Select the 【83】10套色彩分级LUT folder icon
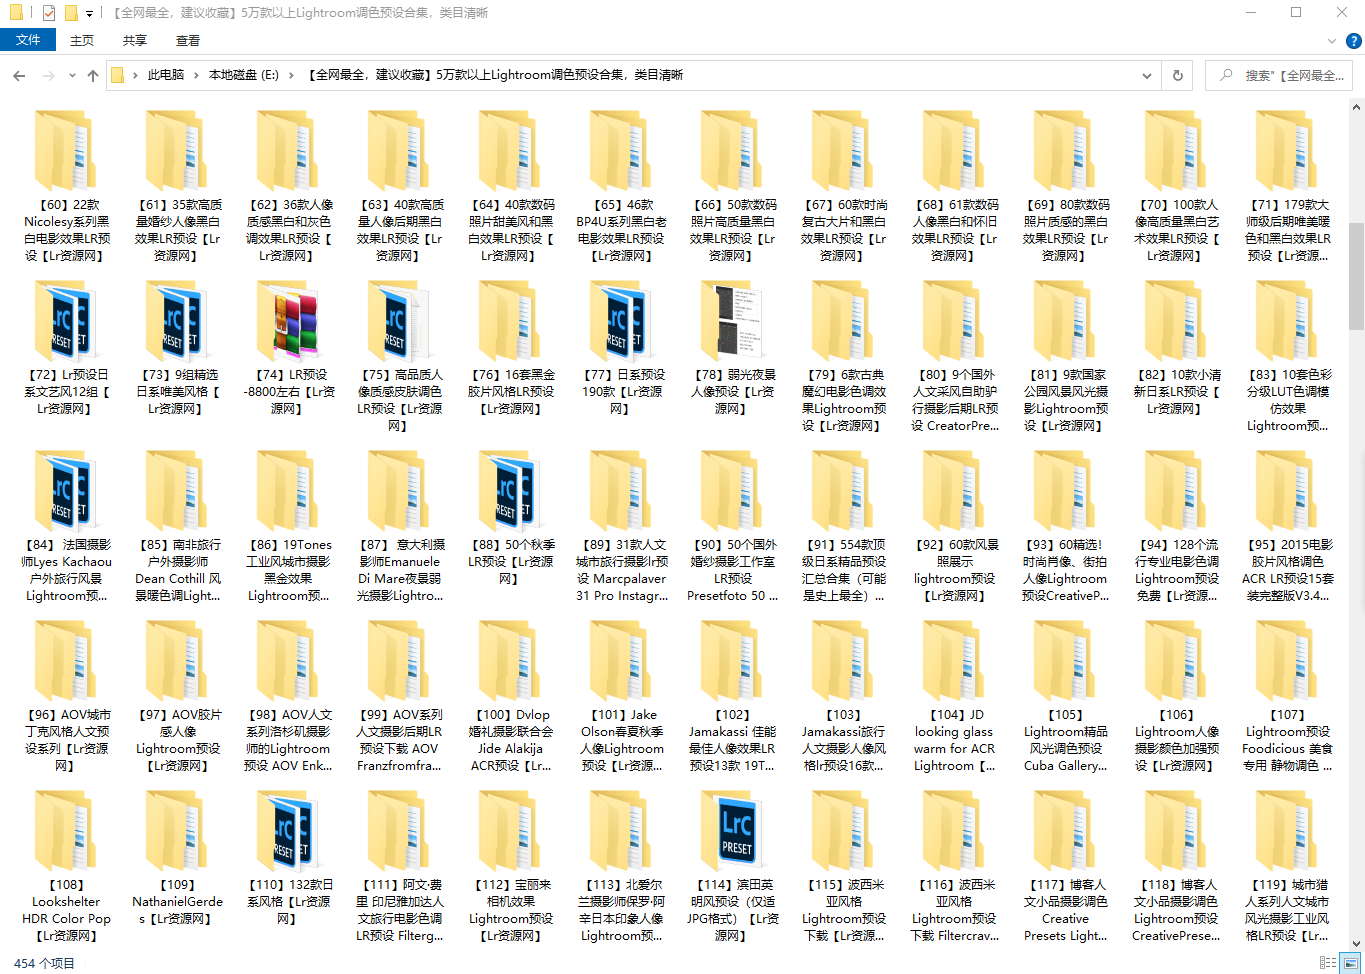 click(1287, 321)
